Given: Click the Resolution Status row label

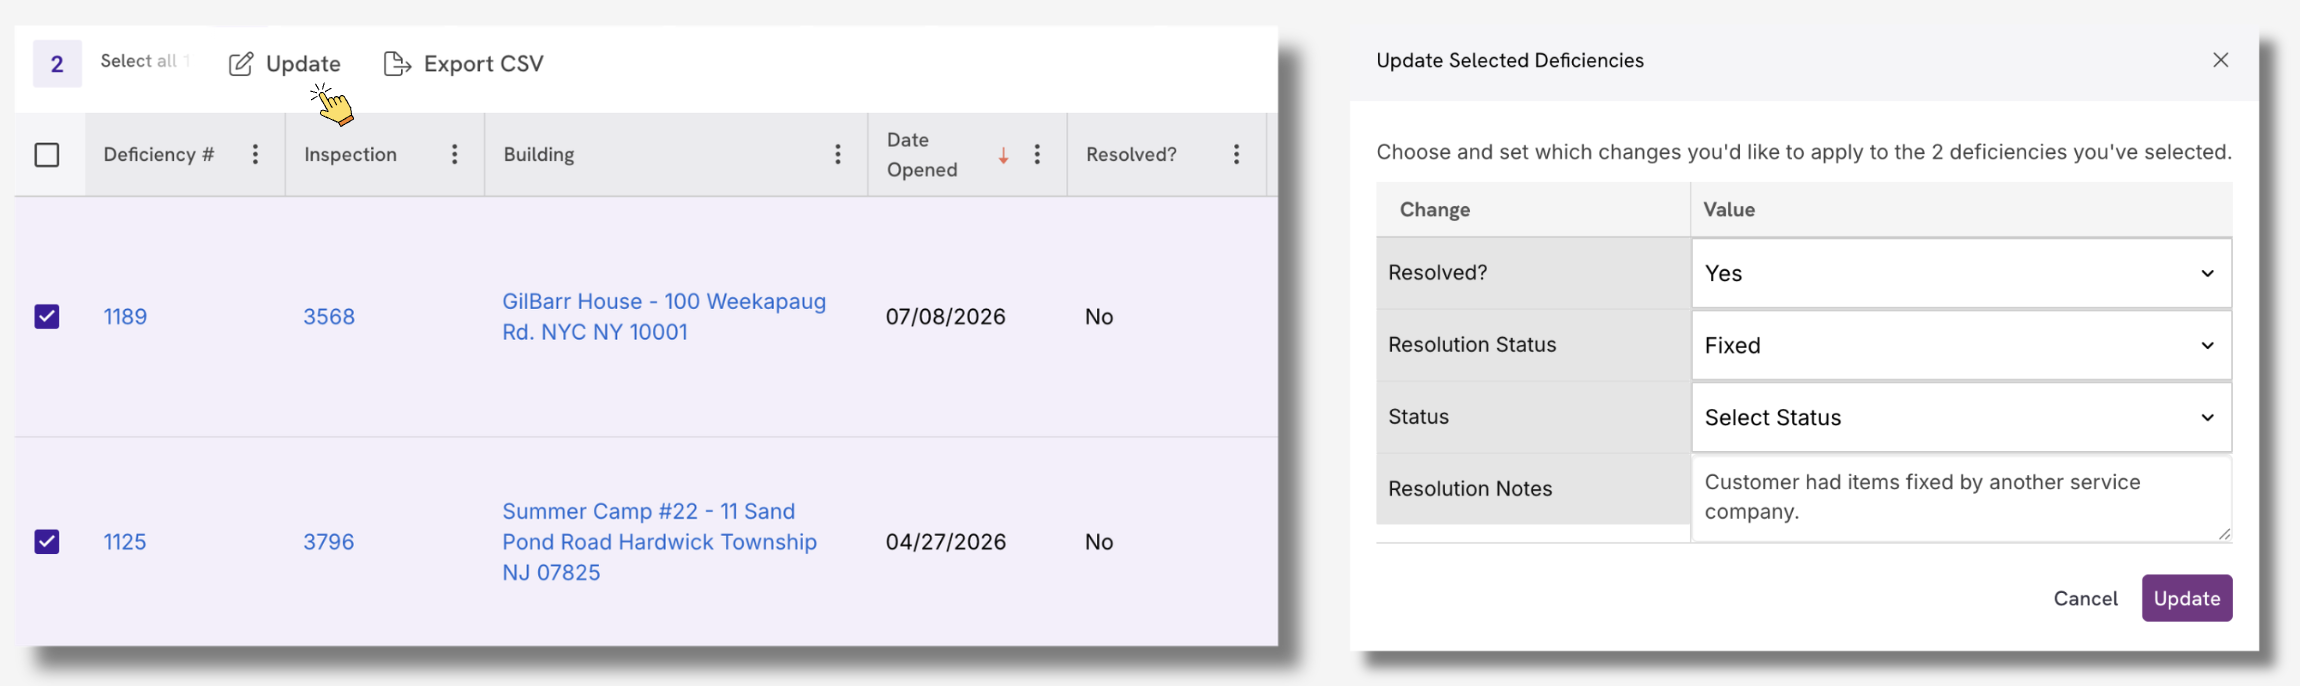Looking at the screenshot, I should (1472, 345).
